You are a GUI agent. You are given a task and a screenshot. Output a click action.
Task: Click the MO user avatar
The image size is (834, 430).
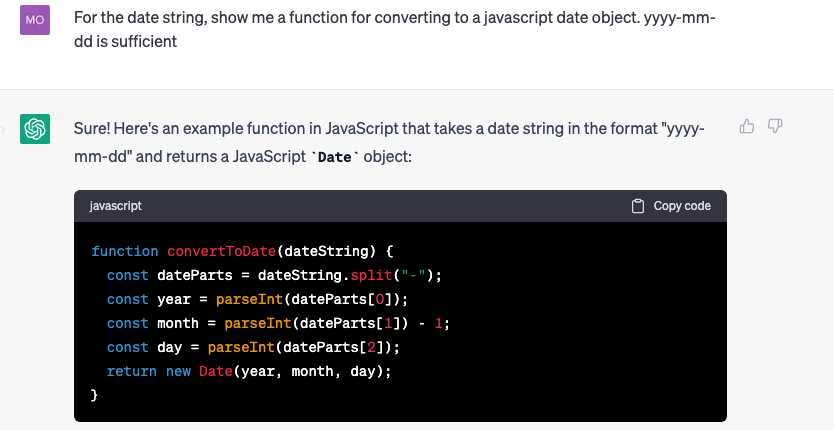[x=35, y=20]
